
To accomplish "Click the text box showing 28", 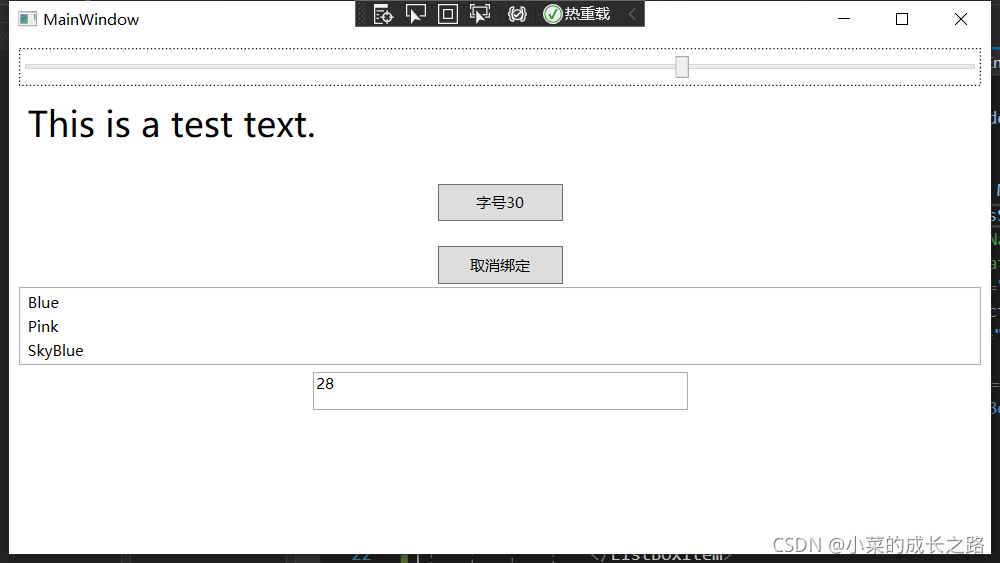I will click(500, 391).
